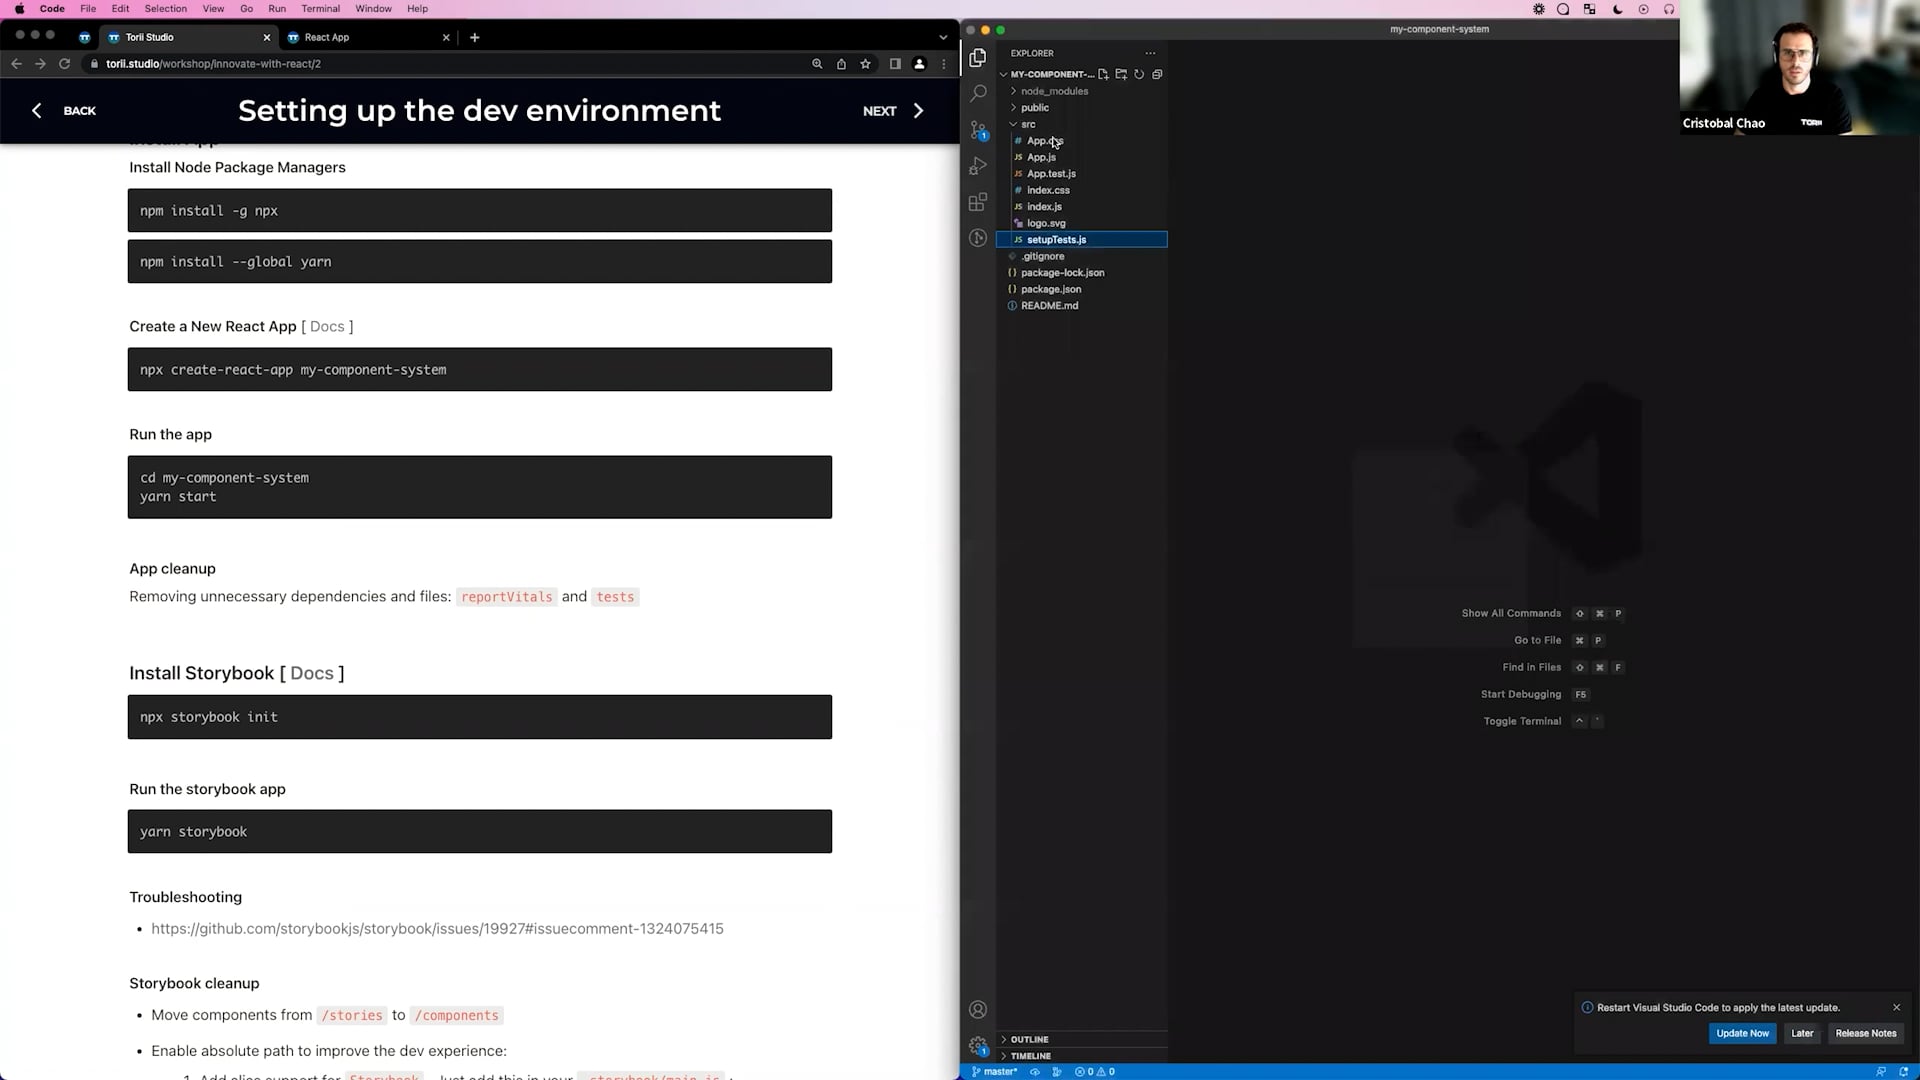Image resolution: width=1920 pixels, height=1080 pixels.
Task: Open the notifications bell in VS Code status bar
Action: click(x=1904, y=1071)
